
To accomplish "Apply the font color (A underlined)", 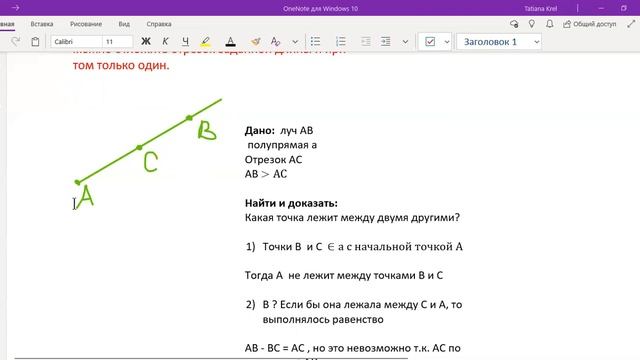I will (x=230, y=41).
